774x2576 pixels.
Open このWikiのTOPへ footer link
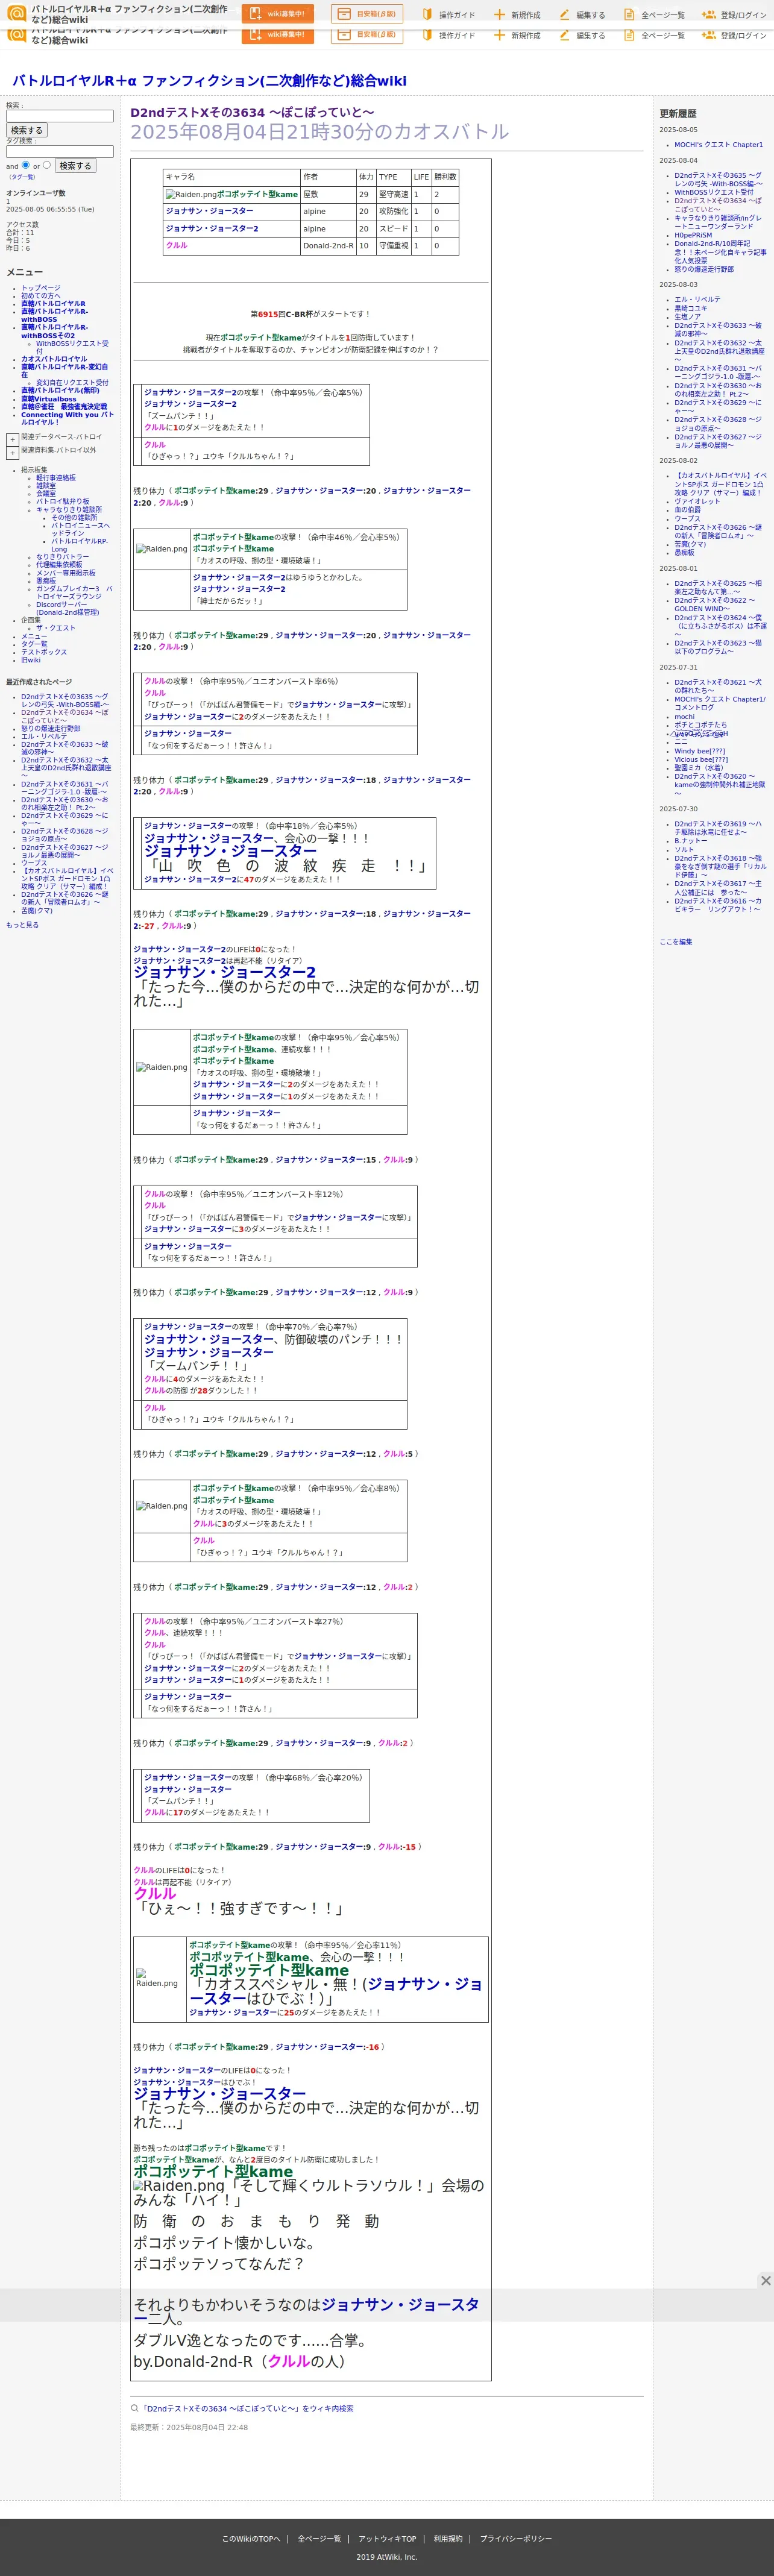point(251,2539)
